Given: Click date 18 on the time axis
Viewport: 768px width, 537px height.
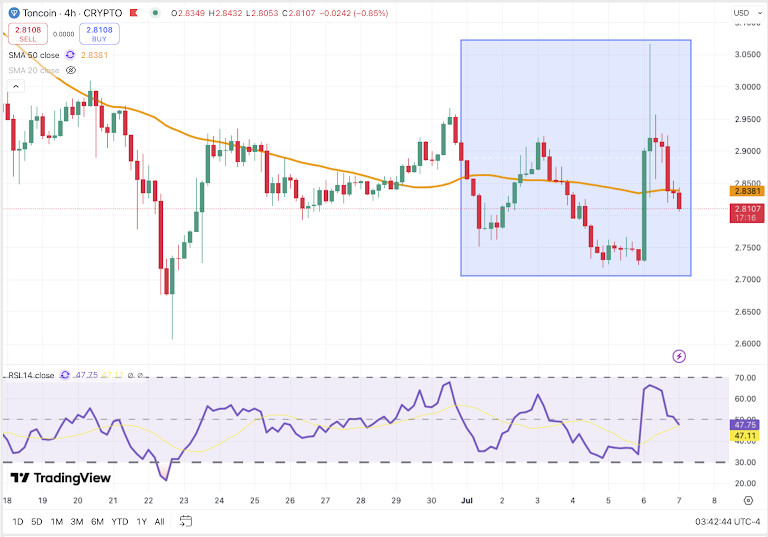Looking at the screenshot, I should (x=7, y=500).
